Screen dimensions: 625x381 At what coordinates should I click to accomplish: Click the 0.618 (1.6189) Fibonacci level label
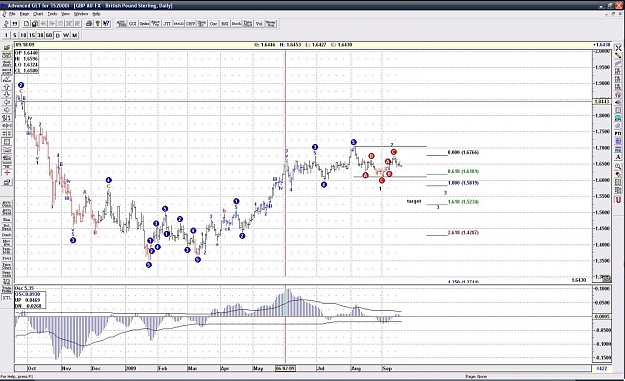pos(463,171)
